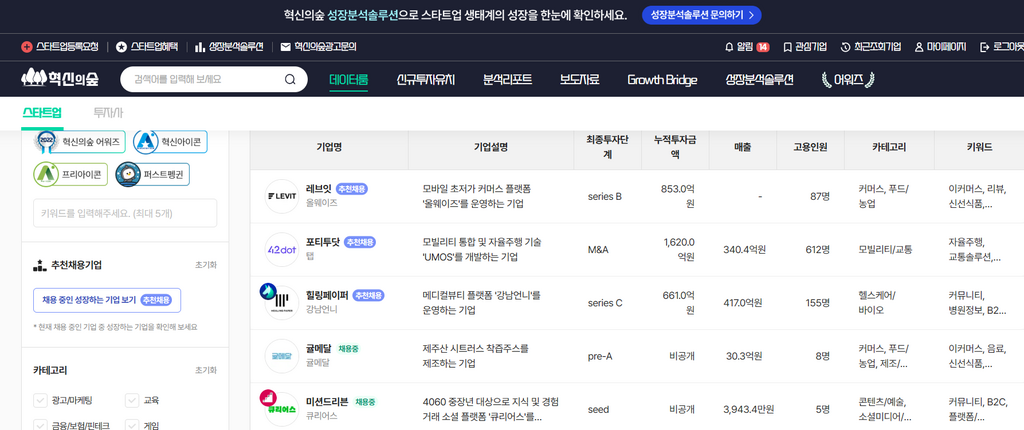This screenshot has height=430, width=1024.
Task: Check the 교육 category
Action: click(132, 400)
